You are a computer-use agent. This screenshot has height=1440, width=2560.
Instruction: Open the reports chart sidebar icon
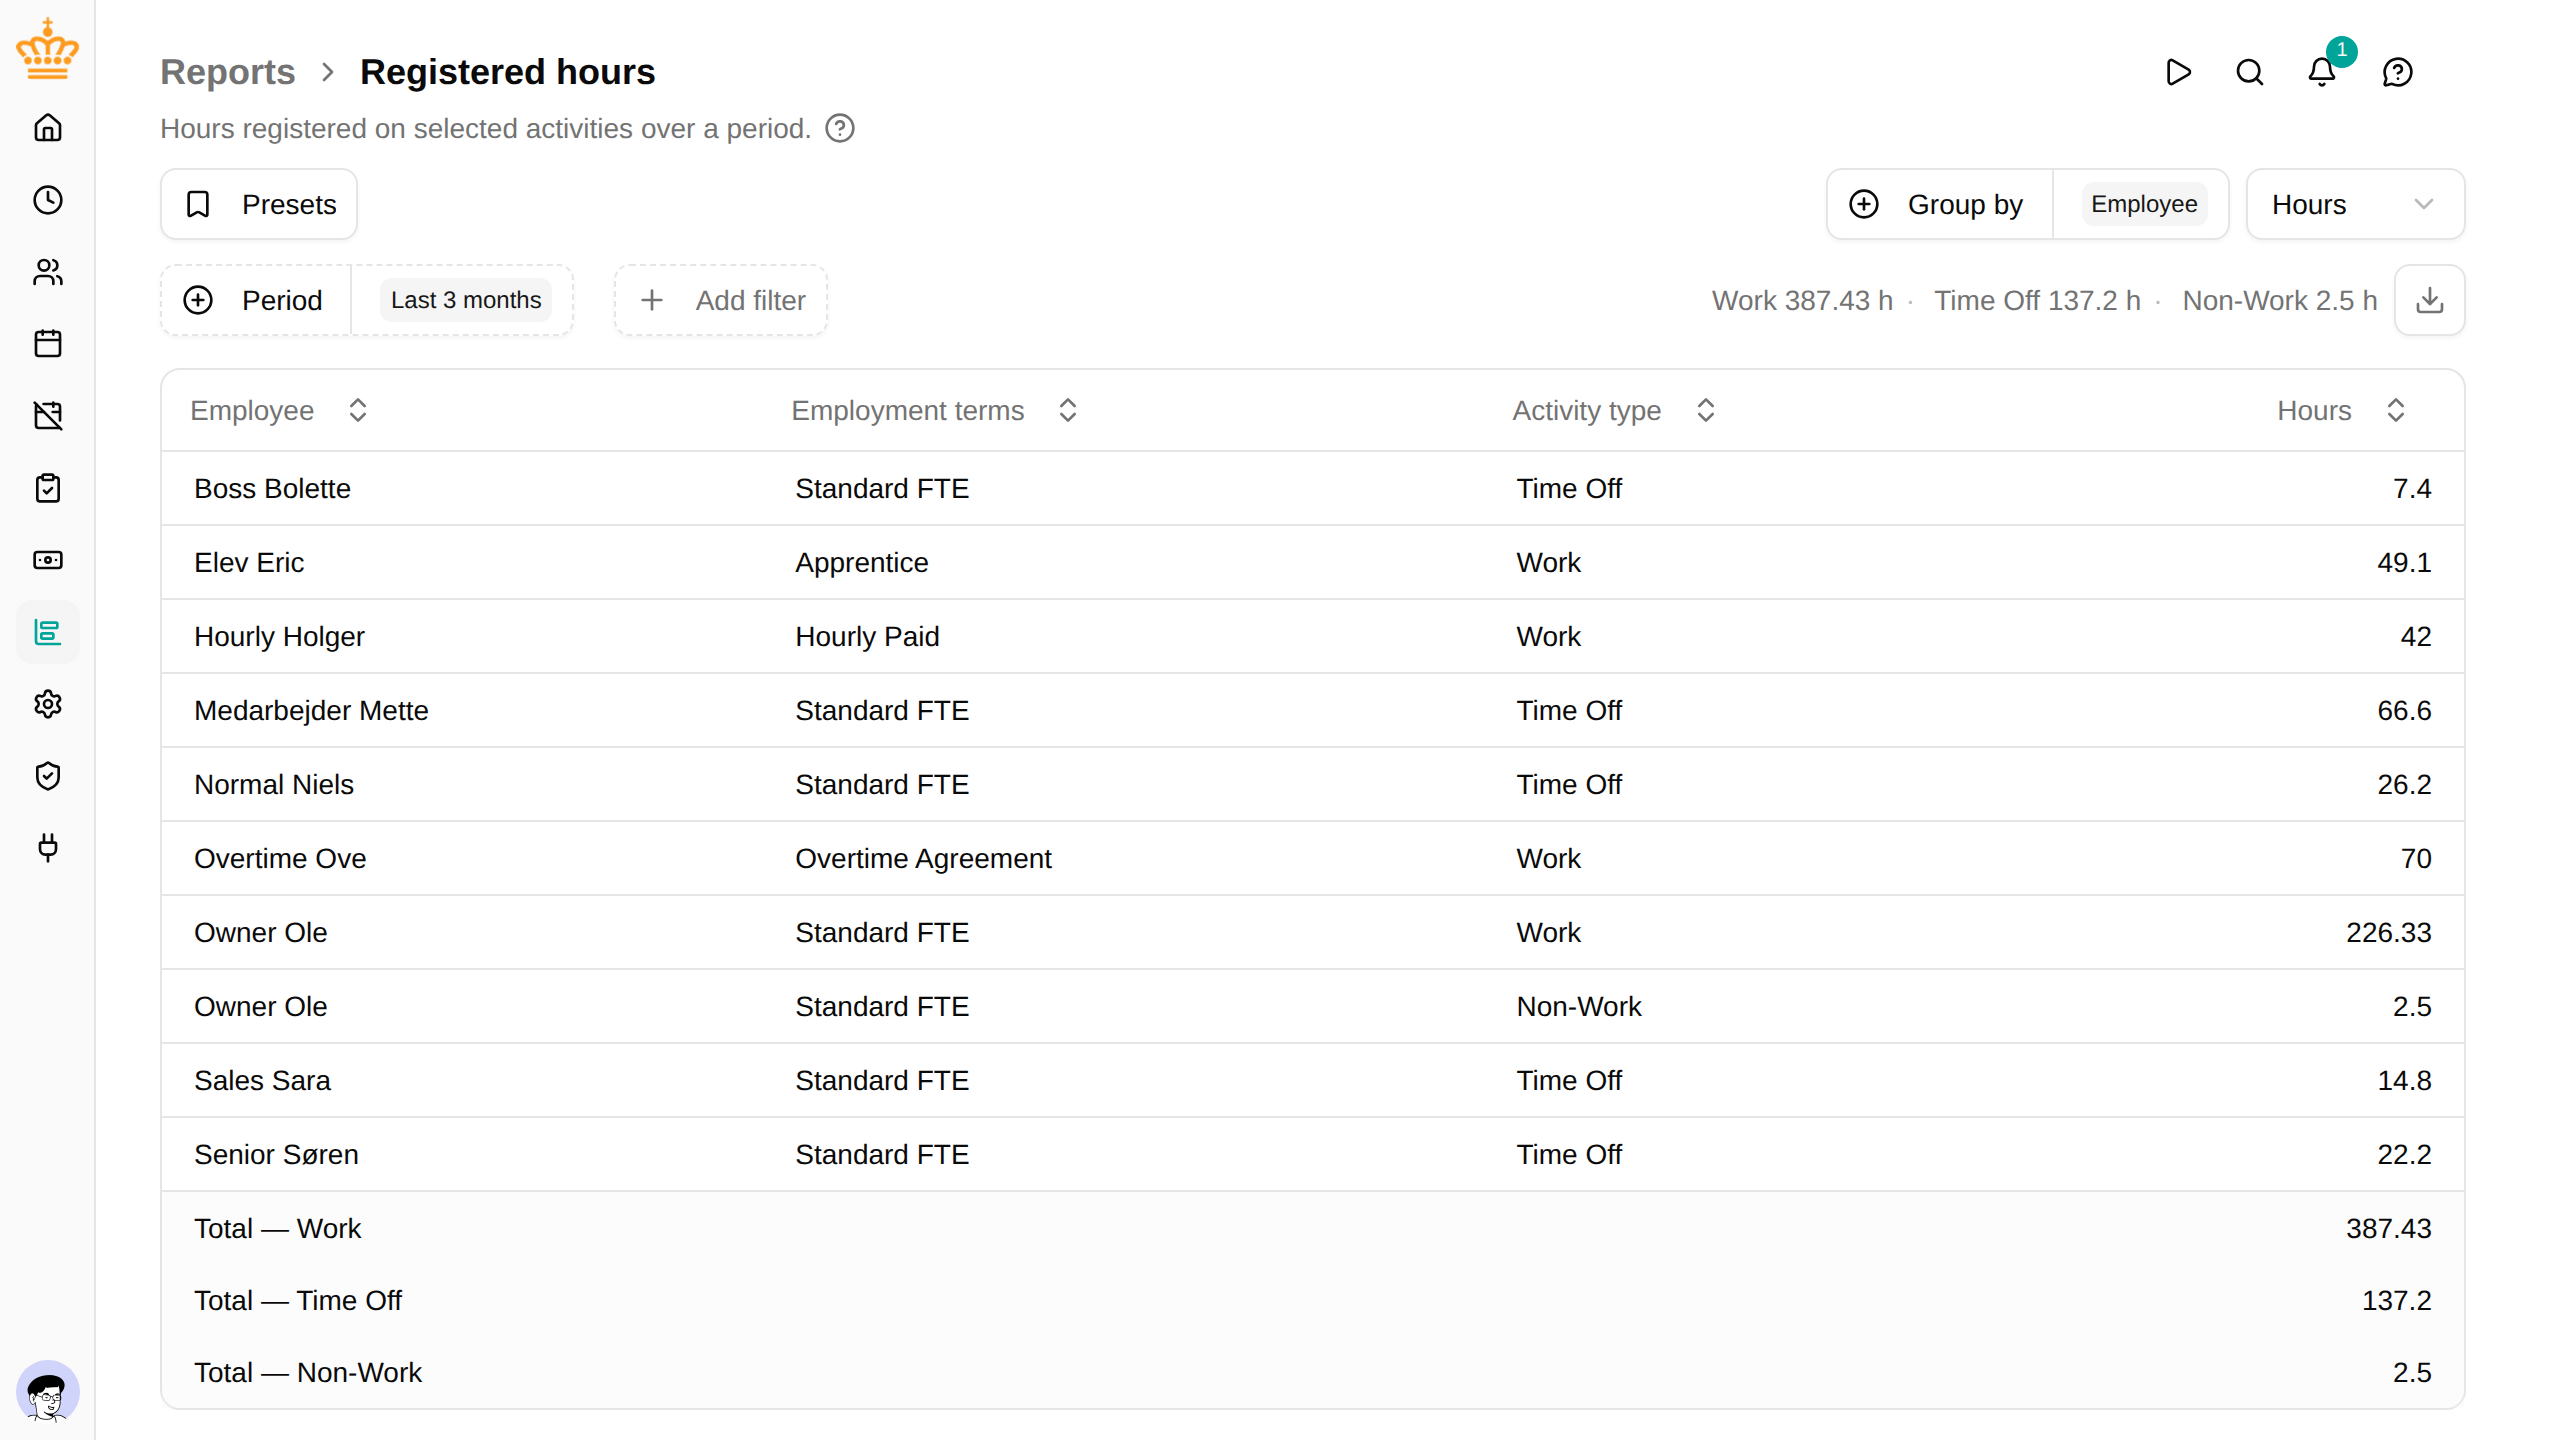tap(47, 632)
